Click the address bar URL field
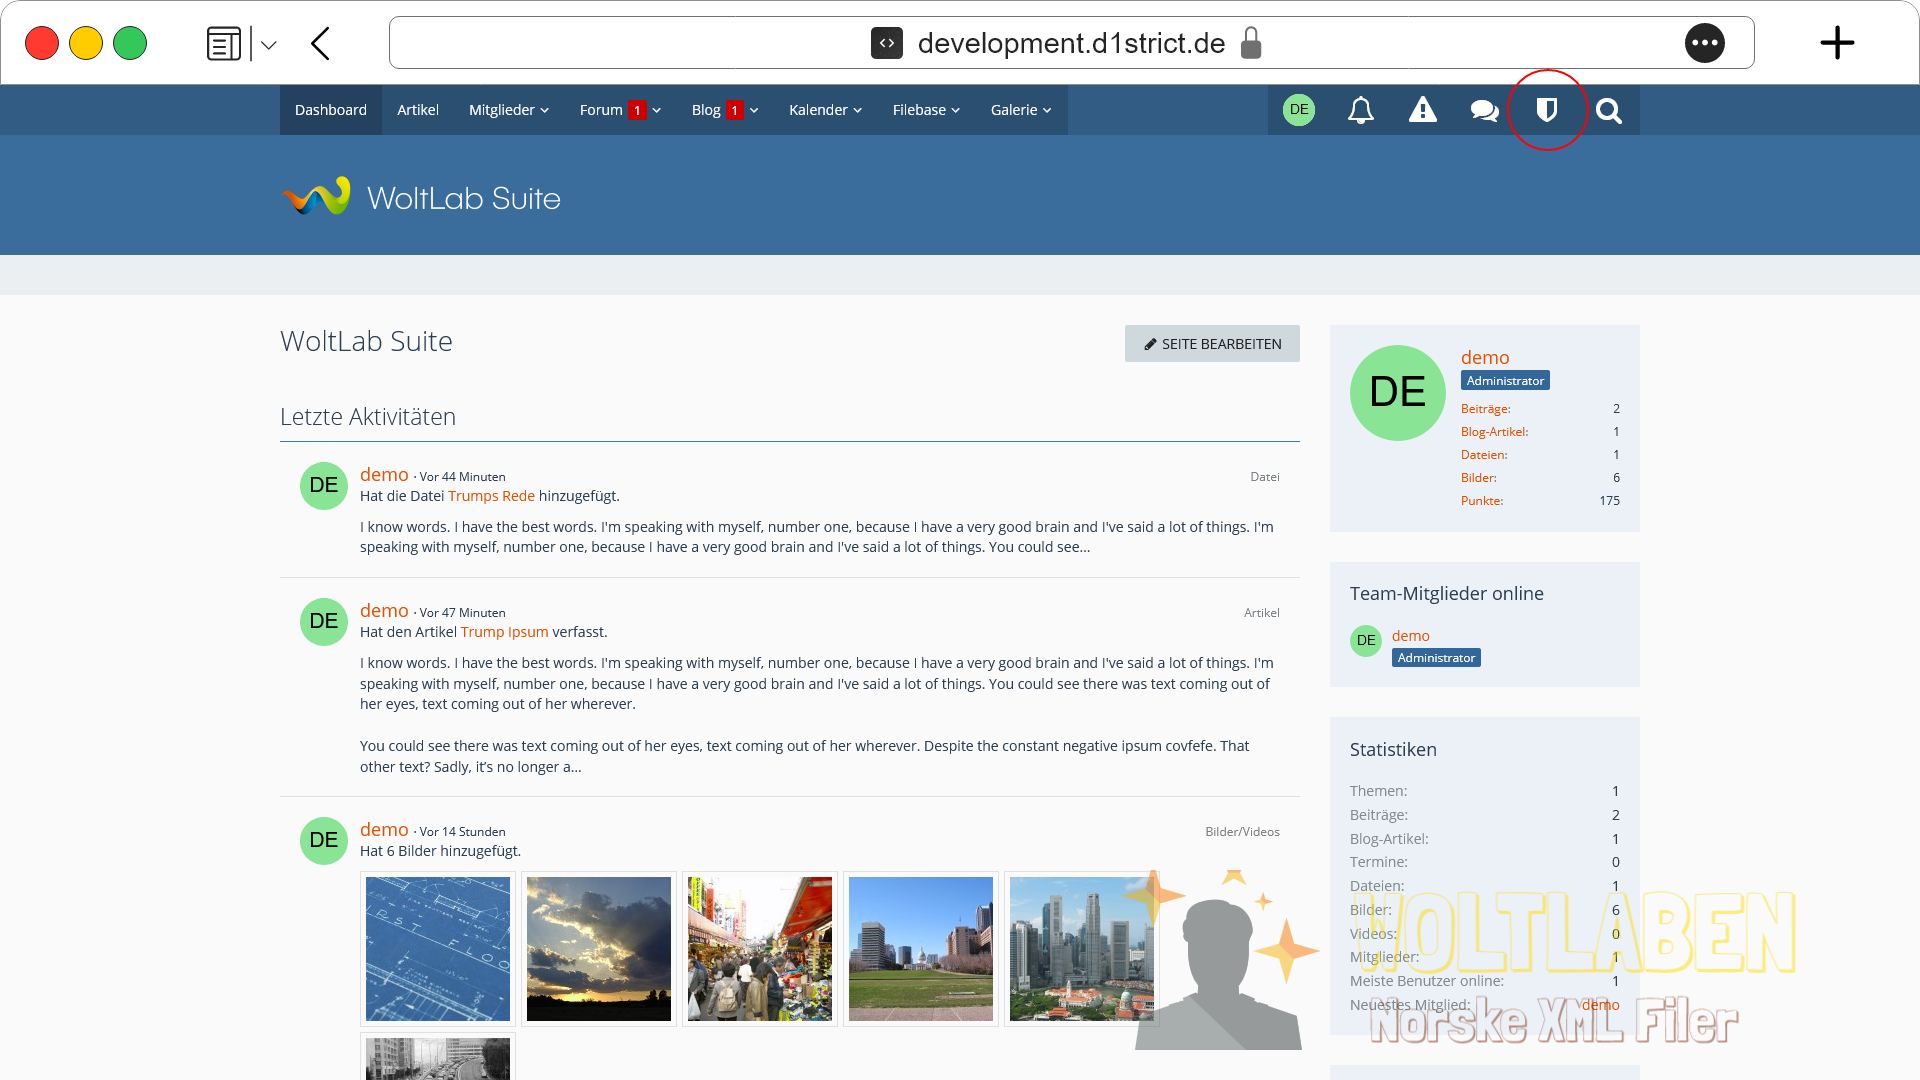This screenshot has height=1080, width=1920. (x=1070, y=43)
